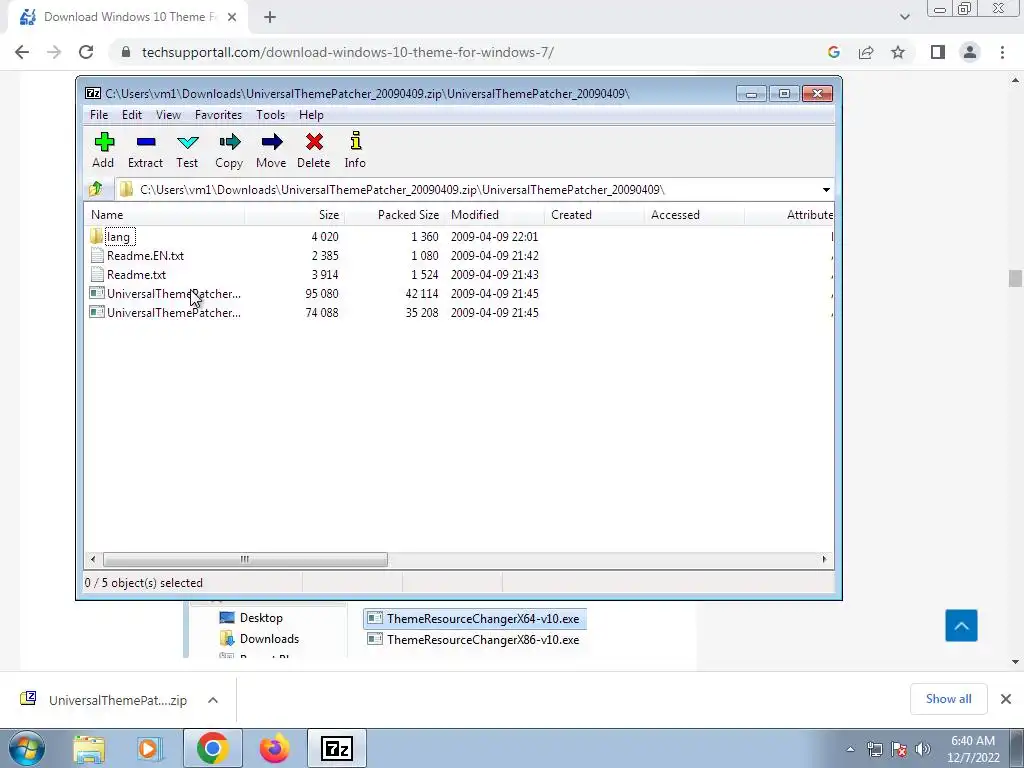Select the UniversalThemePatcher file sized 95 080
The width and height of the screenshot is (1024, 768).
tap(173, 294)
